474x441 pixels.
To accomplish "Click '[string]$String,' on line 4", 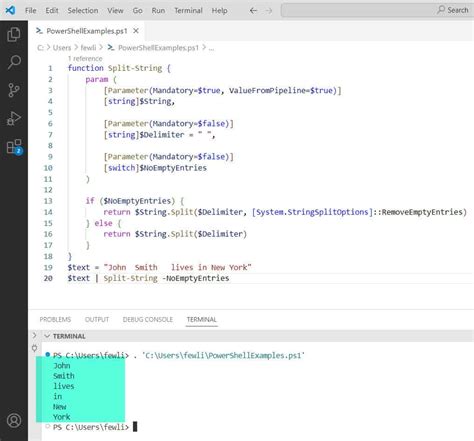I will [139, 101].
